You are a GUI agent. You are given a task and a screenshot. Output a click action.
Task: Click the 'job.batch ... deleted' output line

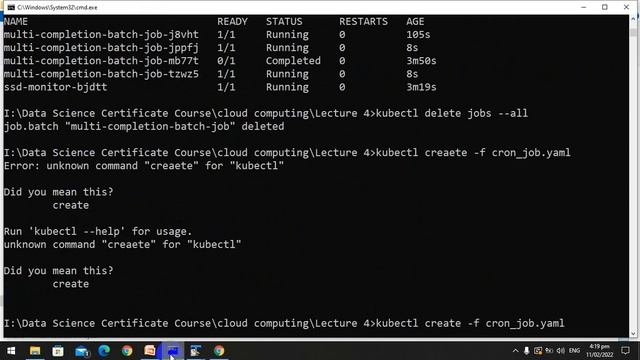coord(144,127)
